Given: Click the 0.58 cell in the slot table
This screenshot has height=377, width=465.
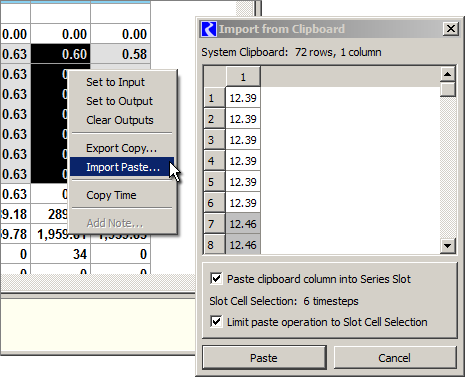Looking at the screenshot, I should [120, 54].
